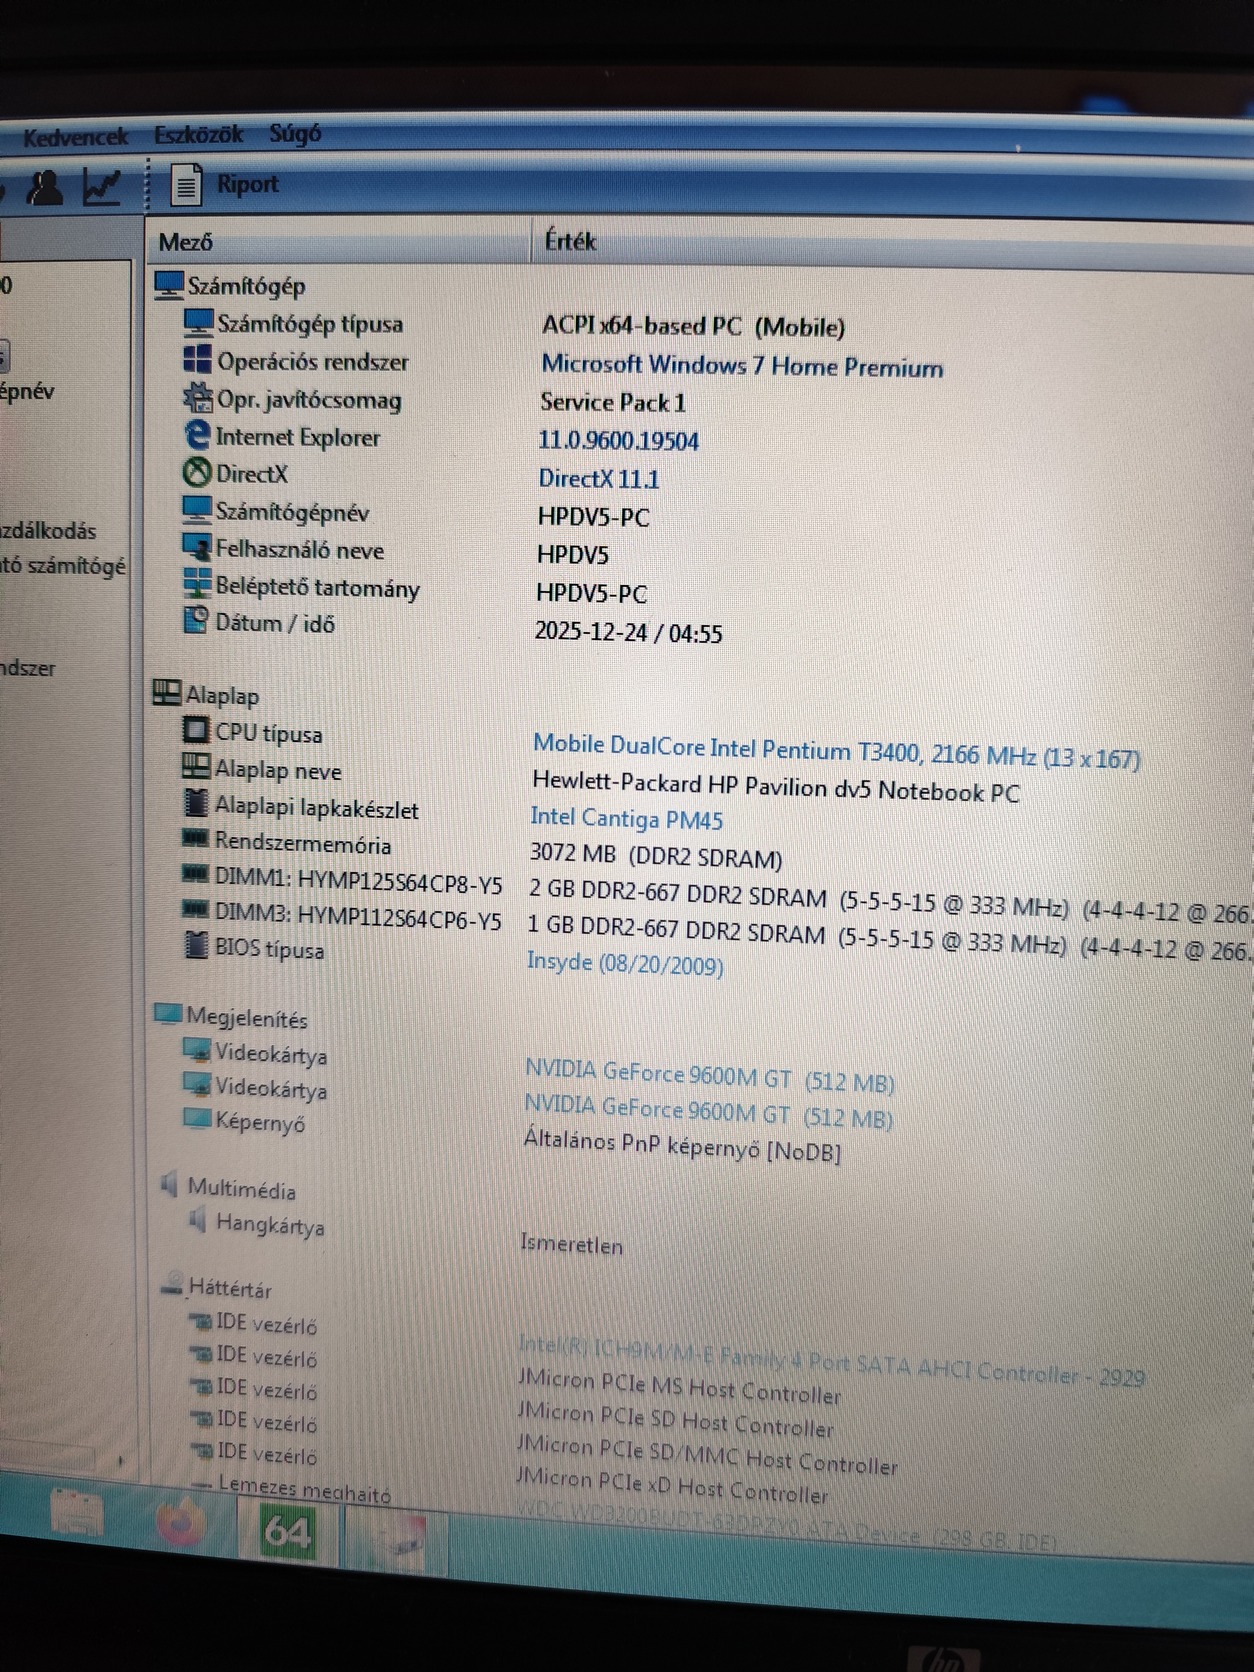The height and width of the screenshot is (1672, 1254).
Task: Select the JMicron PCIe SD Host Controller row
Action: tap(675, 1420)
